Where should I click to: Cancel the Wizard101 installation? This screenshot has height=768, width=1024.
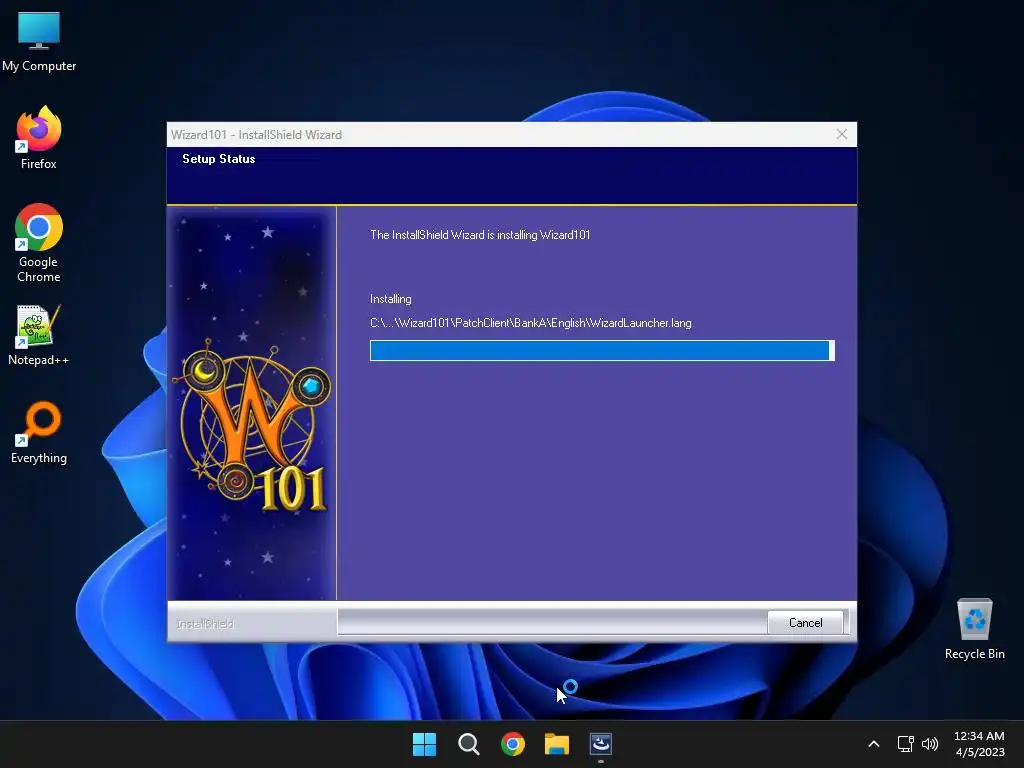coord(805,622)
